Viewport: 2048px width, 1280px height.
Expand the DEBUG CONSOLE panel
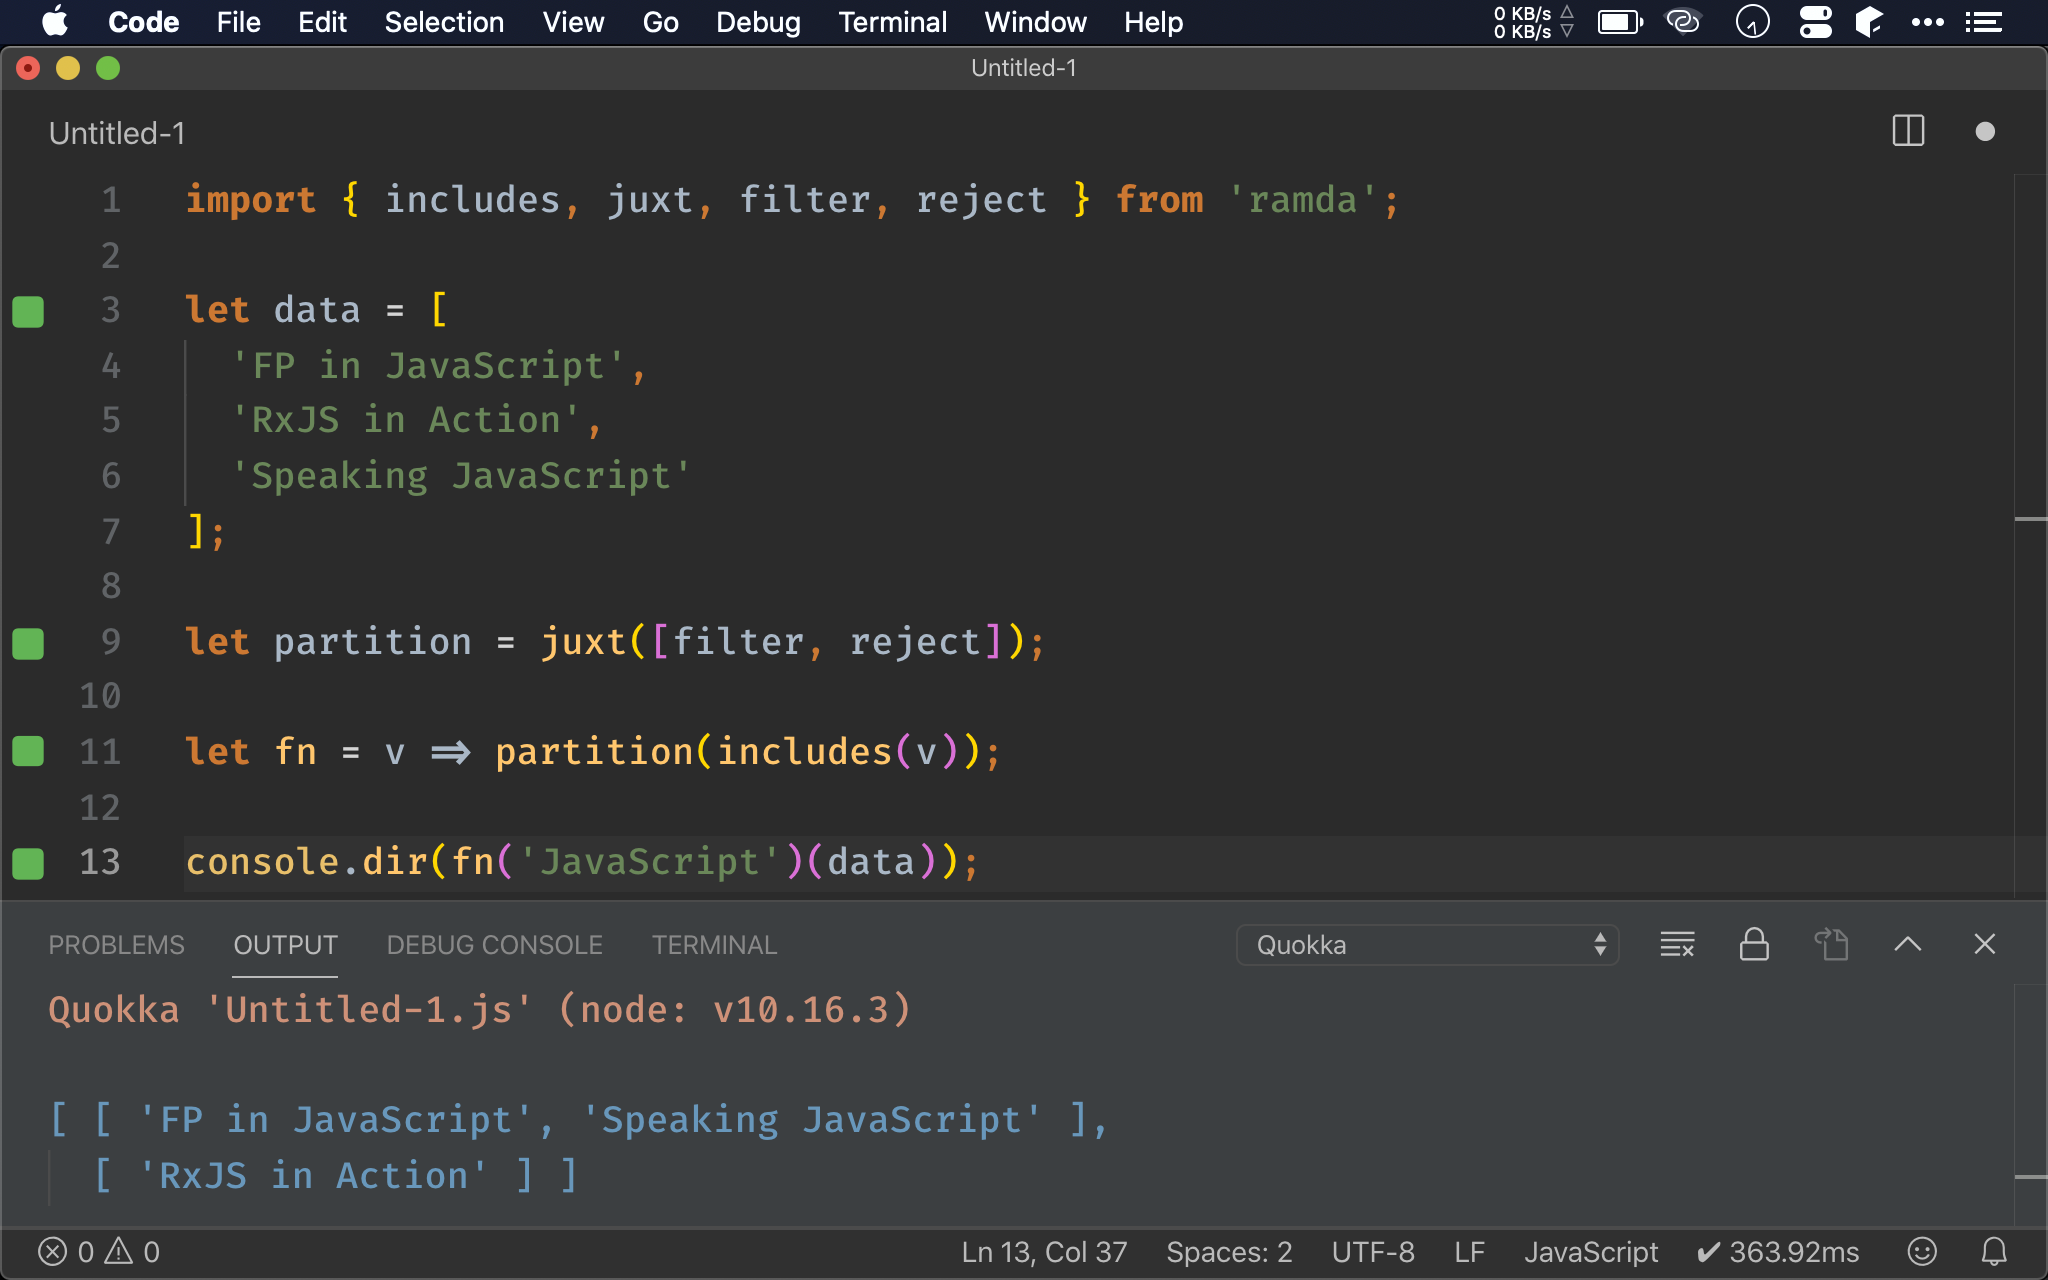pyautogui.click(x=492, y=944)
